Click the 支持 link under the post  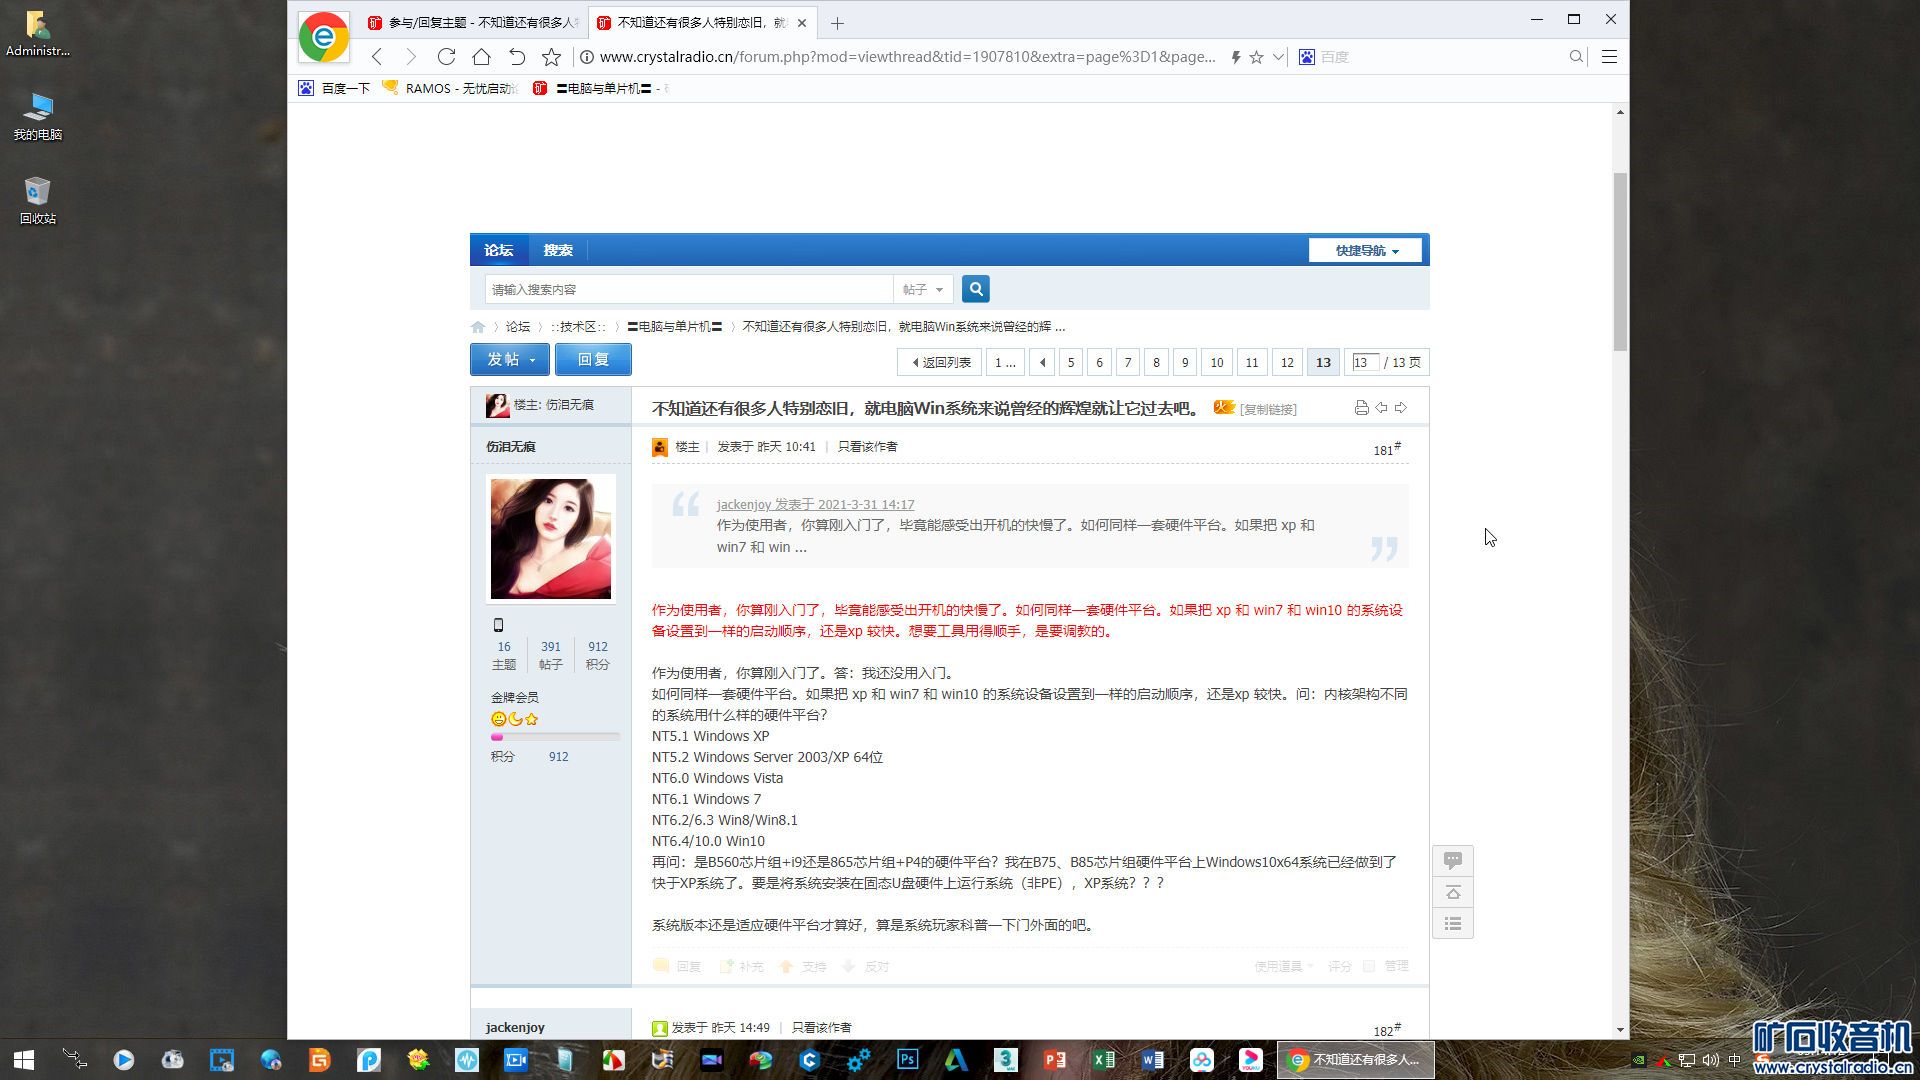pyautogui.click(x=804, y=966)
